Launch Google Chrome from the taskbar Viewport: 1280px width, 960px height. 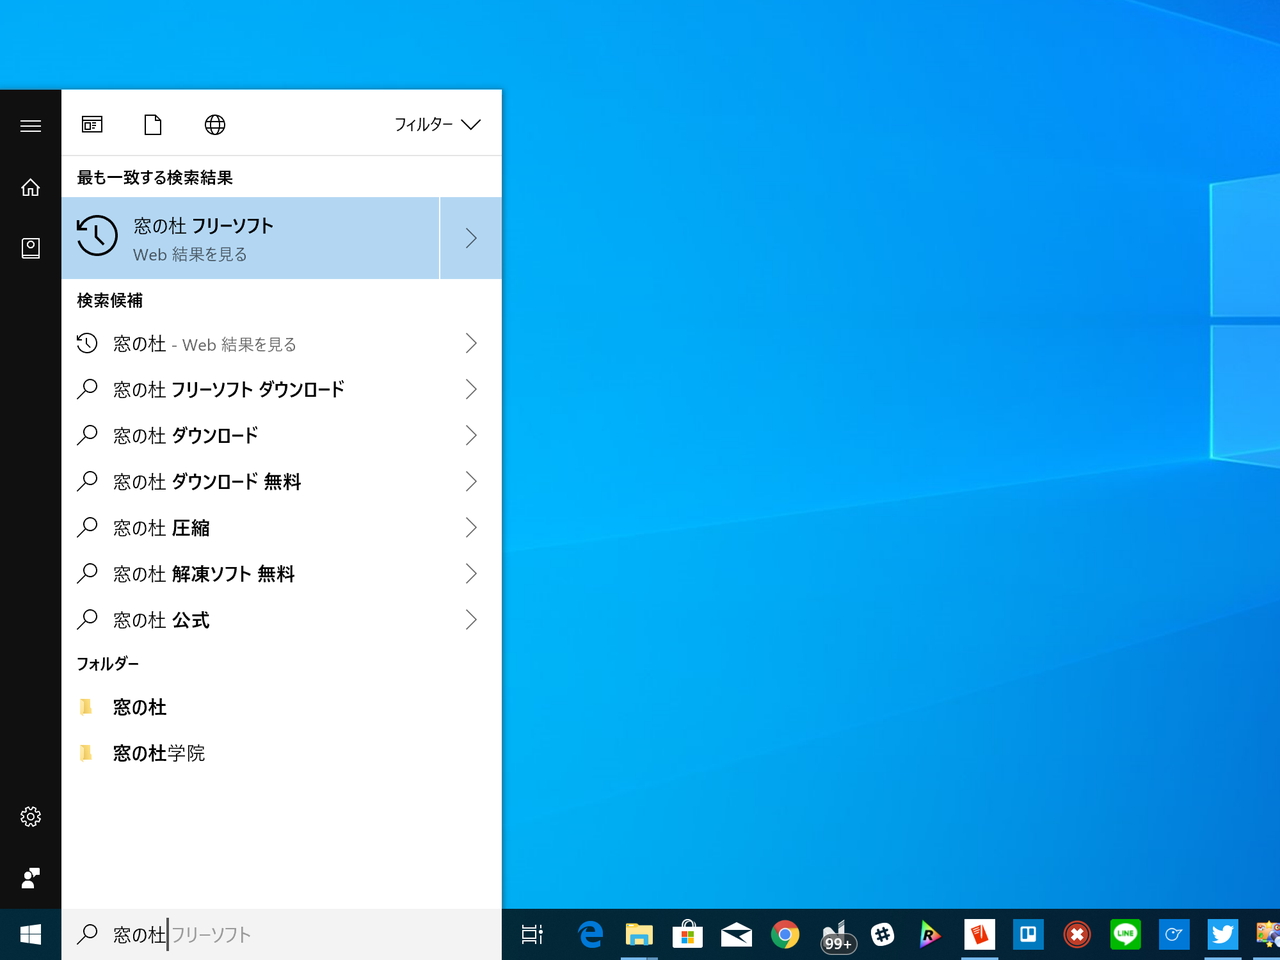(785, 934)
